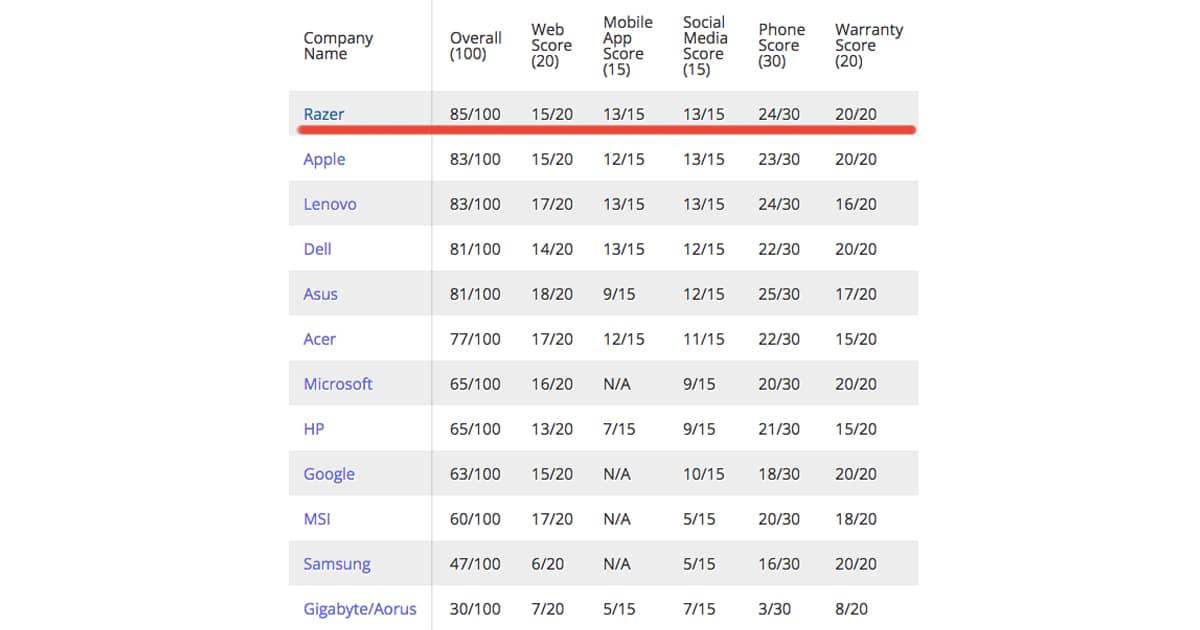Follow the Dell company link
This screenshot has height=630, width=1200.
pyautogui.click(x=317, y=249)
